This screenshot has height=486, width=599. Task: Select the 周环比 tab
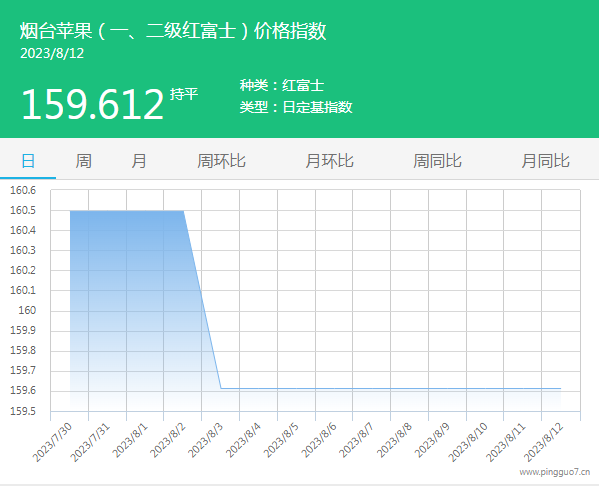(x=221, y=161)
